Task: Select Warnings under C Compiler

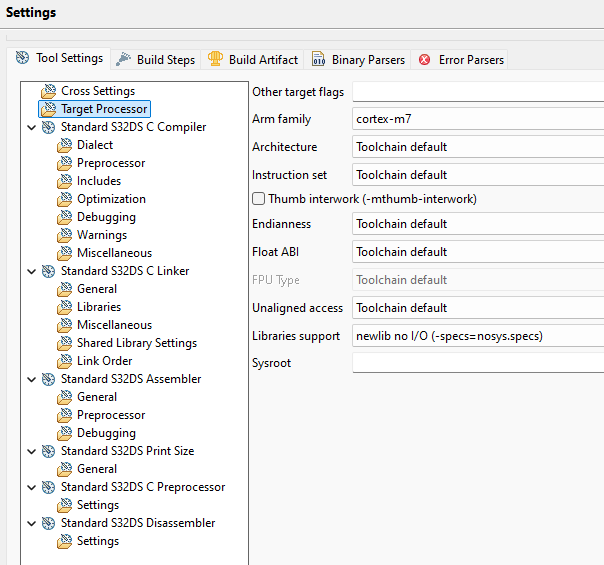Action: (x=102, y=235)
